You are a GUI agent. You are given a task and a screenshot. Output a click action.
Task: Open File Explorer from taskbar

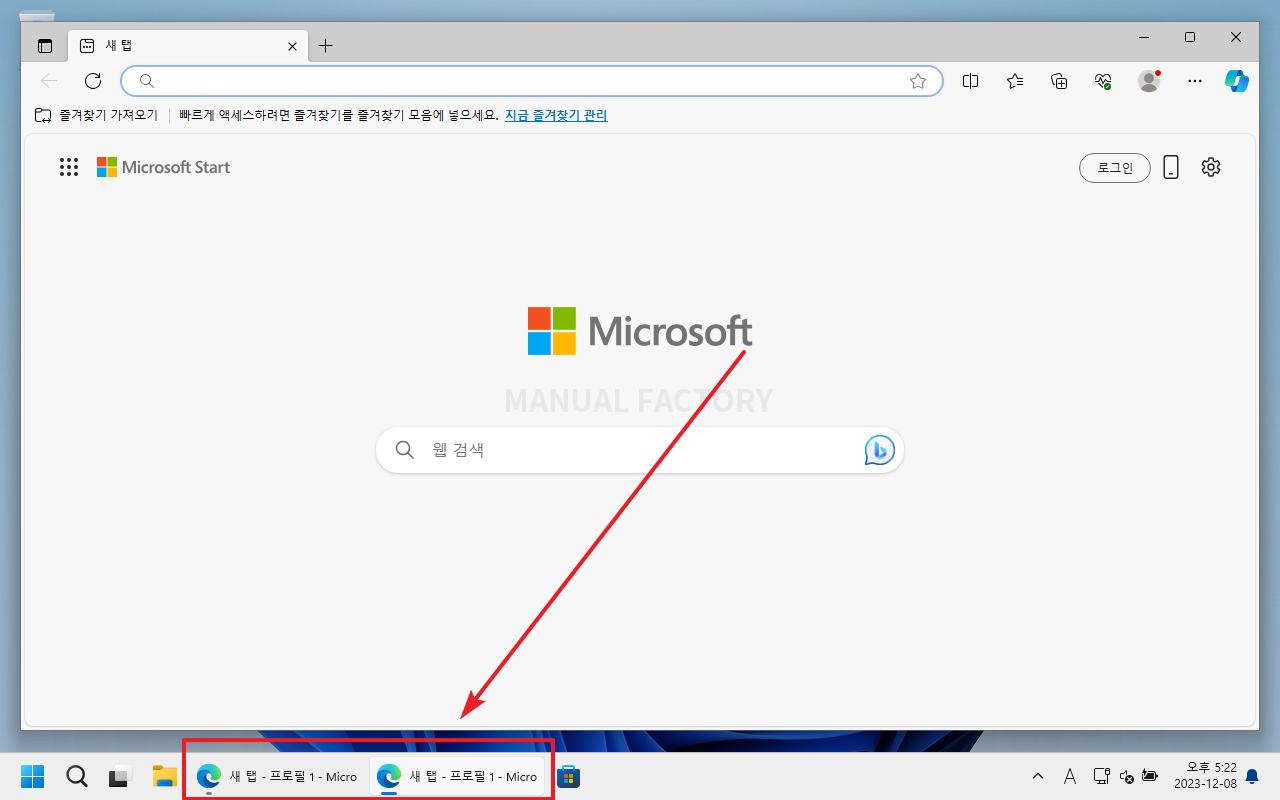165,776
